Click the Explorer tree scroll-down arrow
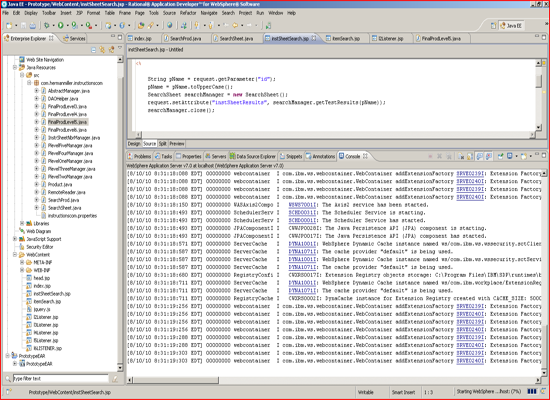550x400 pixels. [120, 368]
